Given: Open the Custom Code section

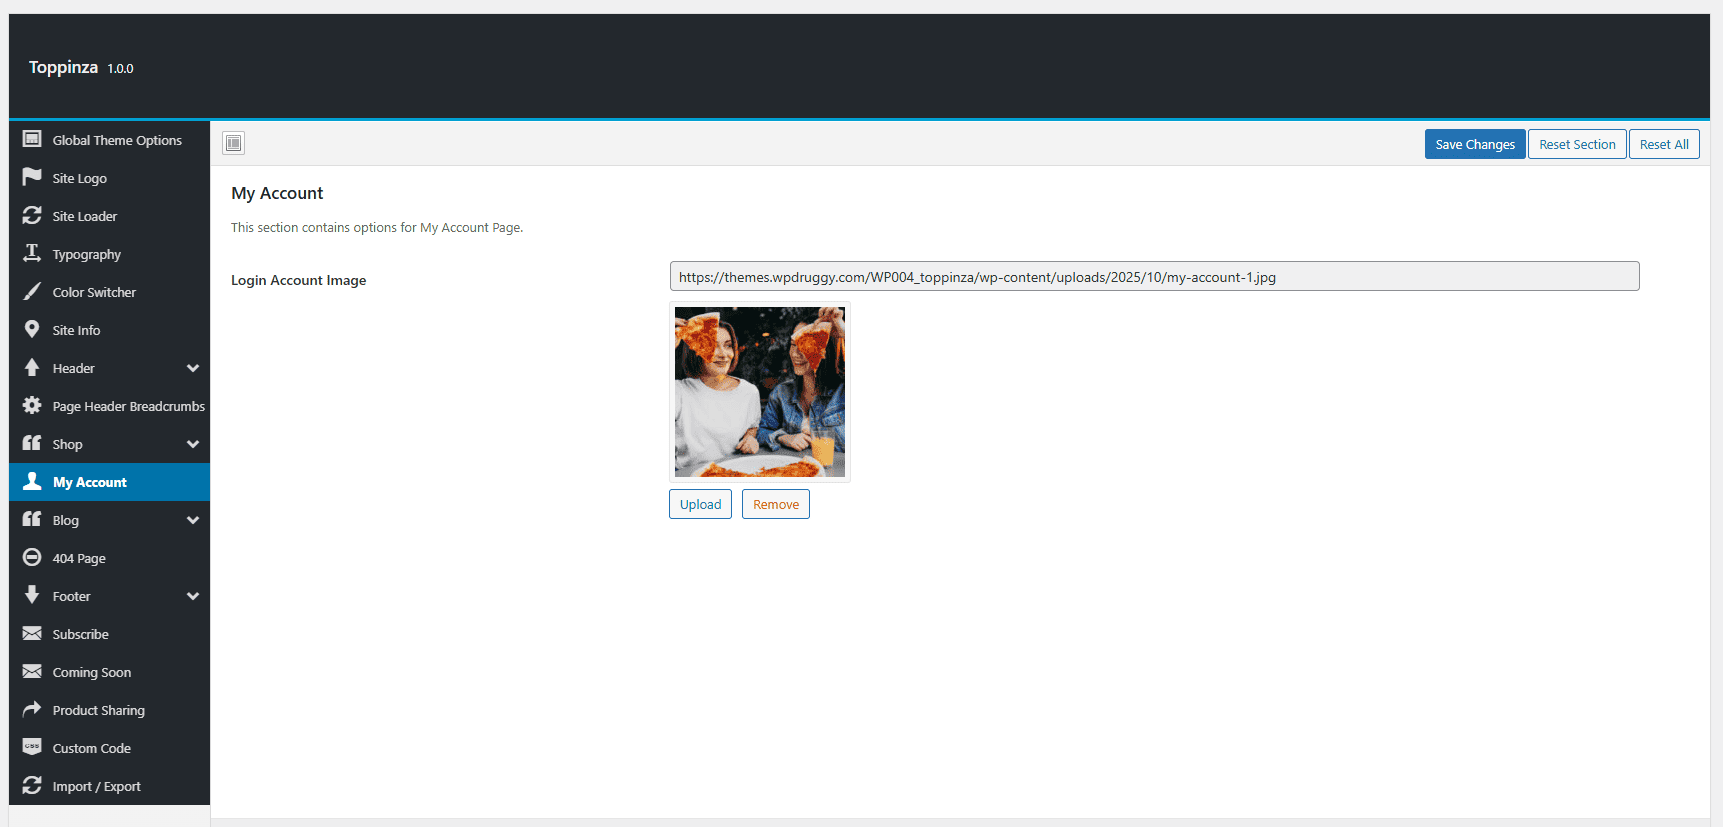Looking at the screenshot, I should click(x=109, y=748).
